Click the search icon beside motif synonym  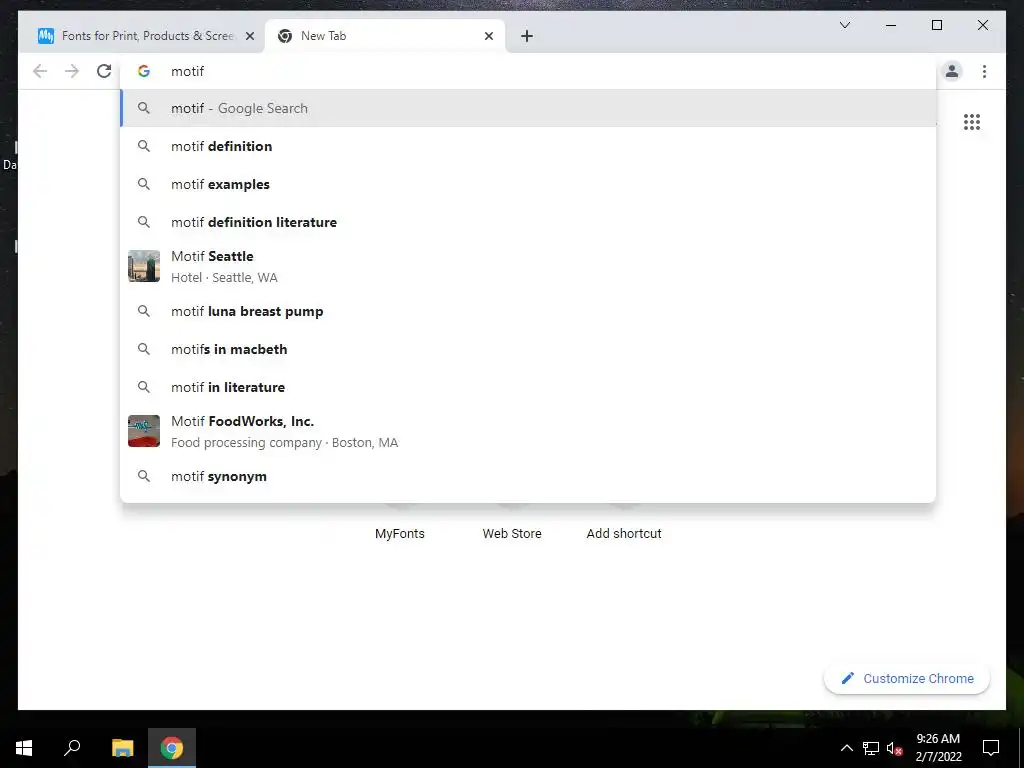144,476
